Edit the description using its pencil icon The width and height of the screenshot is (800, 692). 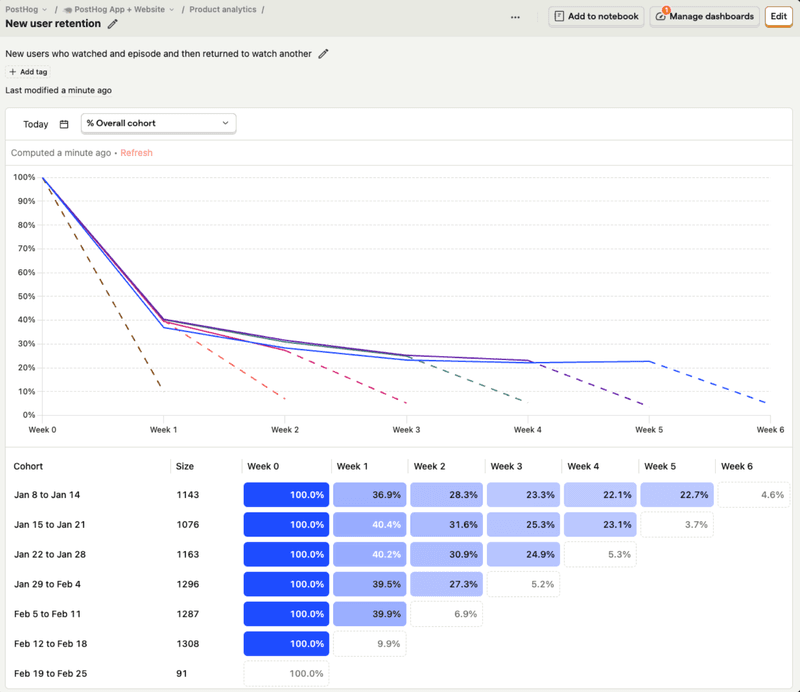323,54
